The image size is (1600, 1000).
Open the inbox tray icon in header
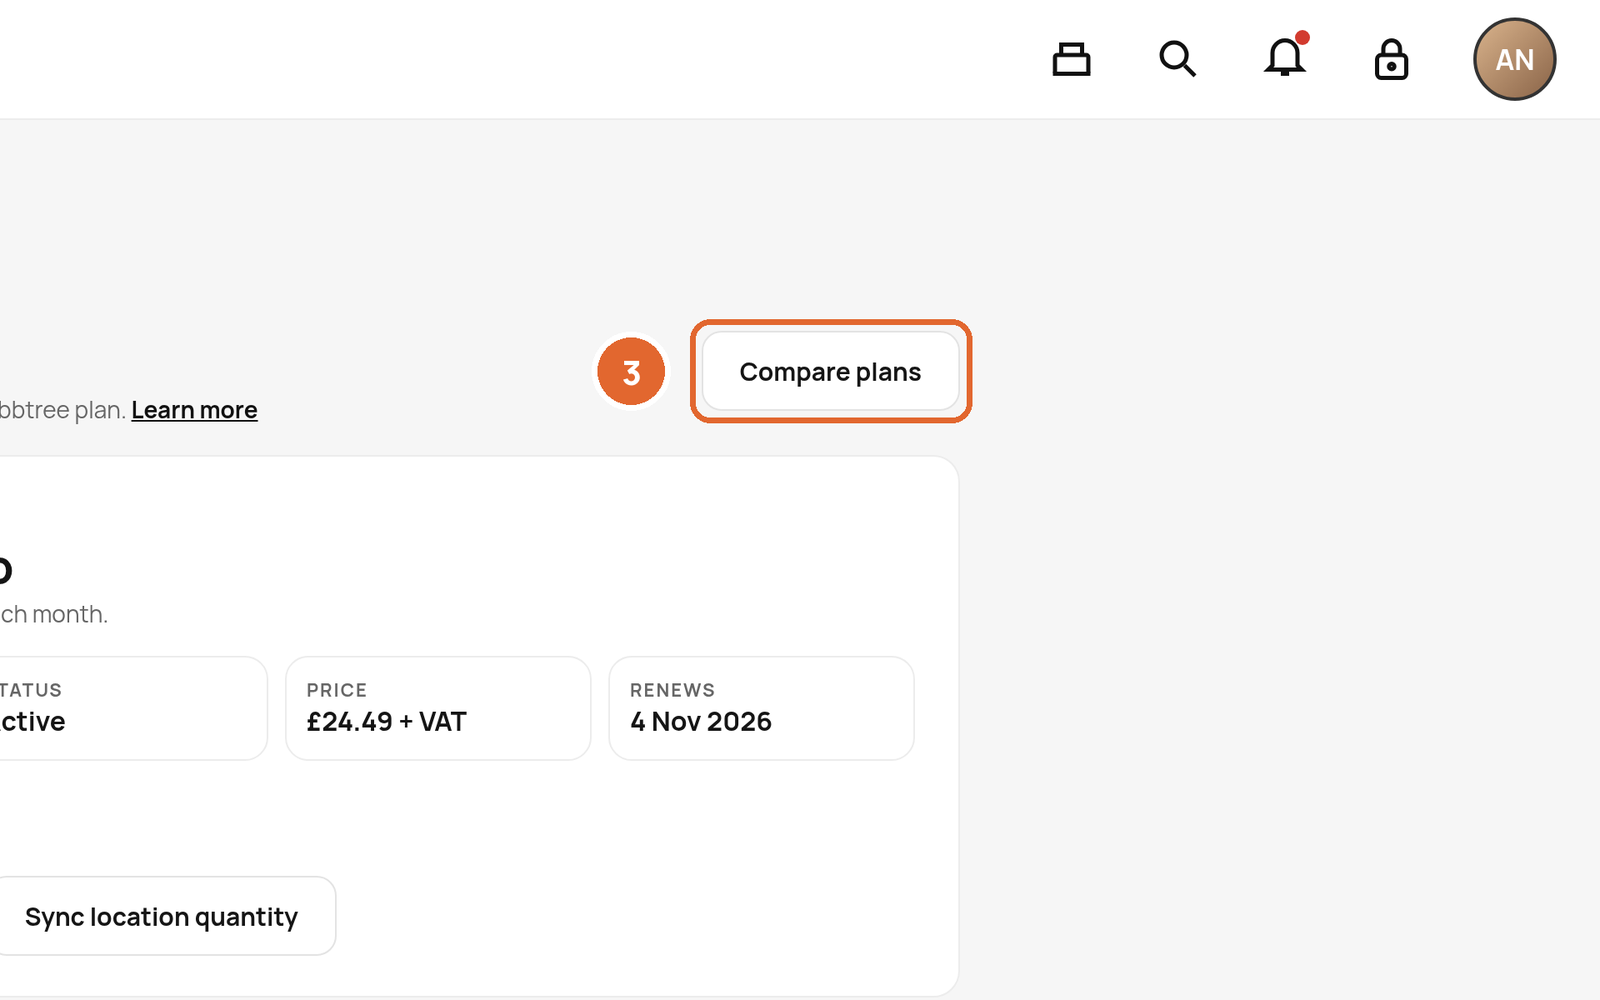coord(1071,59)
